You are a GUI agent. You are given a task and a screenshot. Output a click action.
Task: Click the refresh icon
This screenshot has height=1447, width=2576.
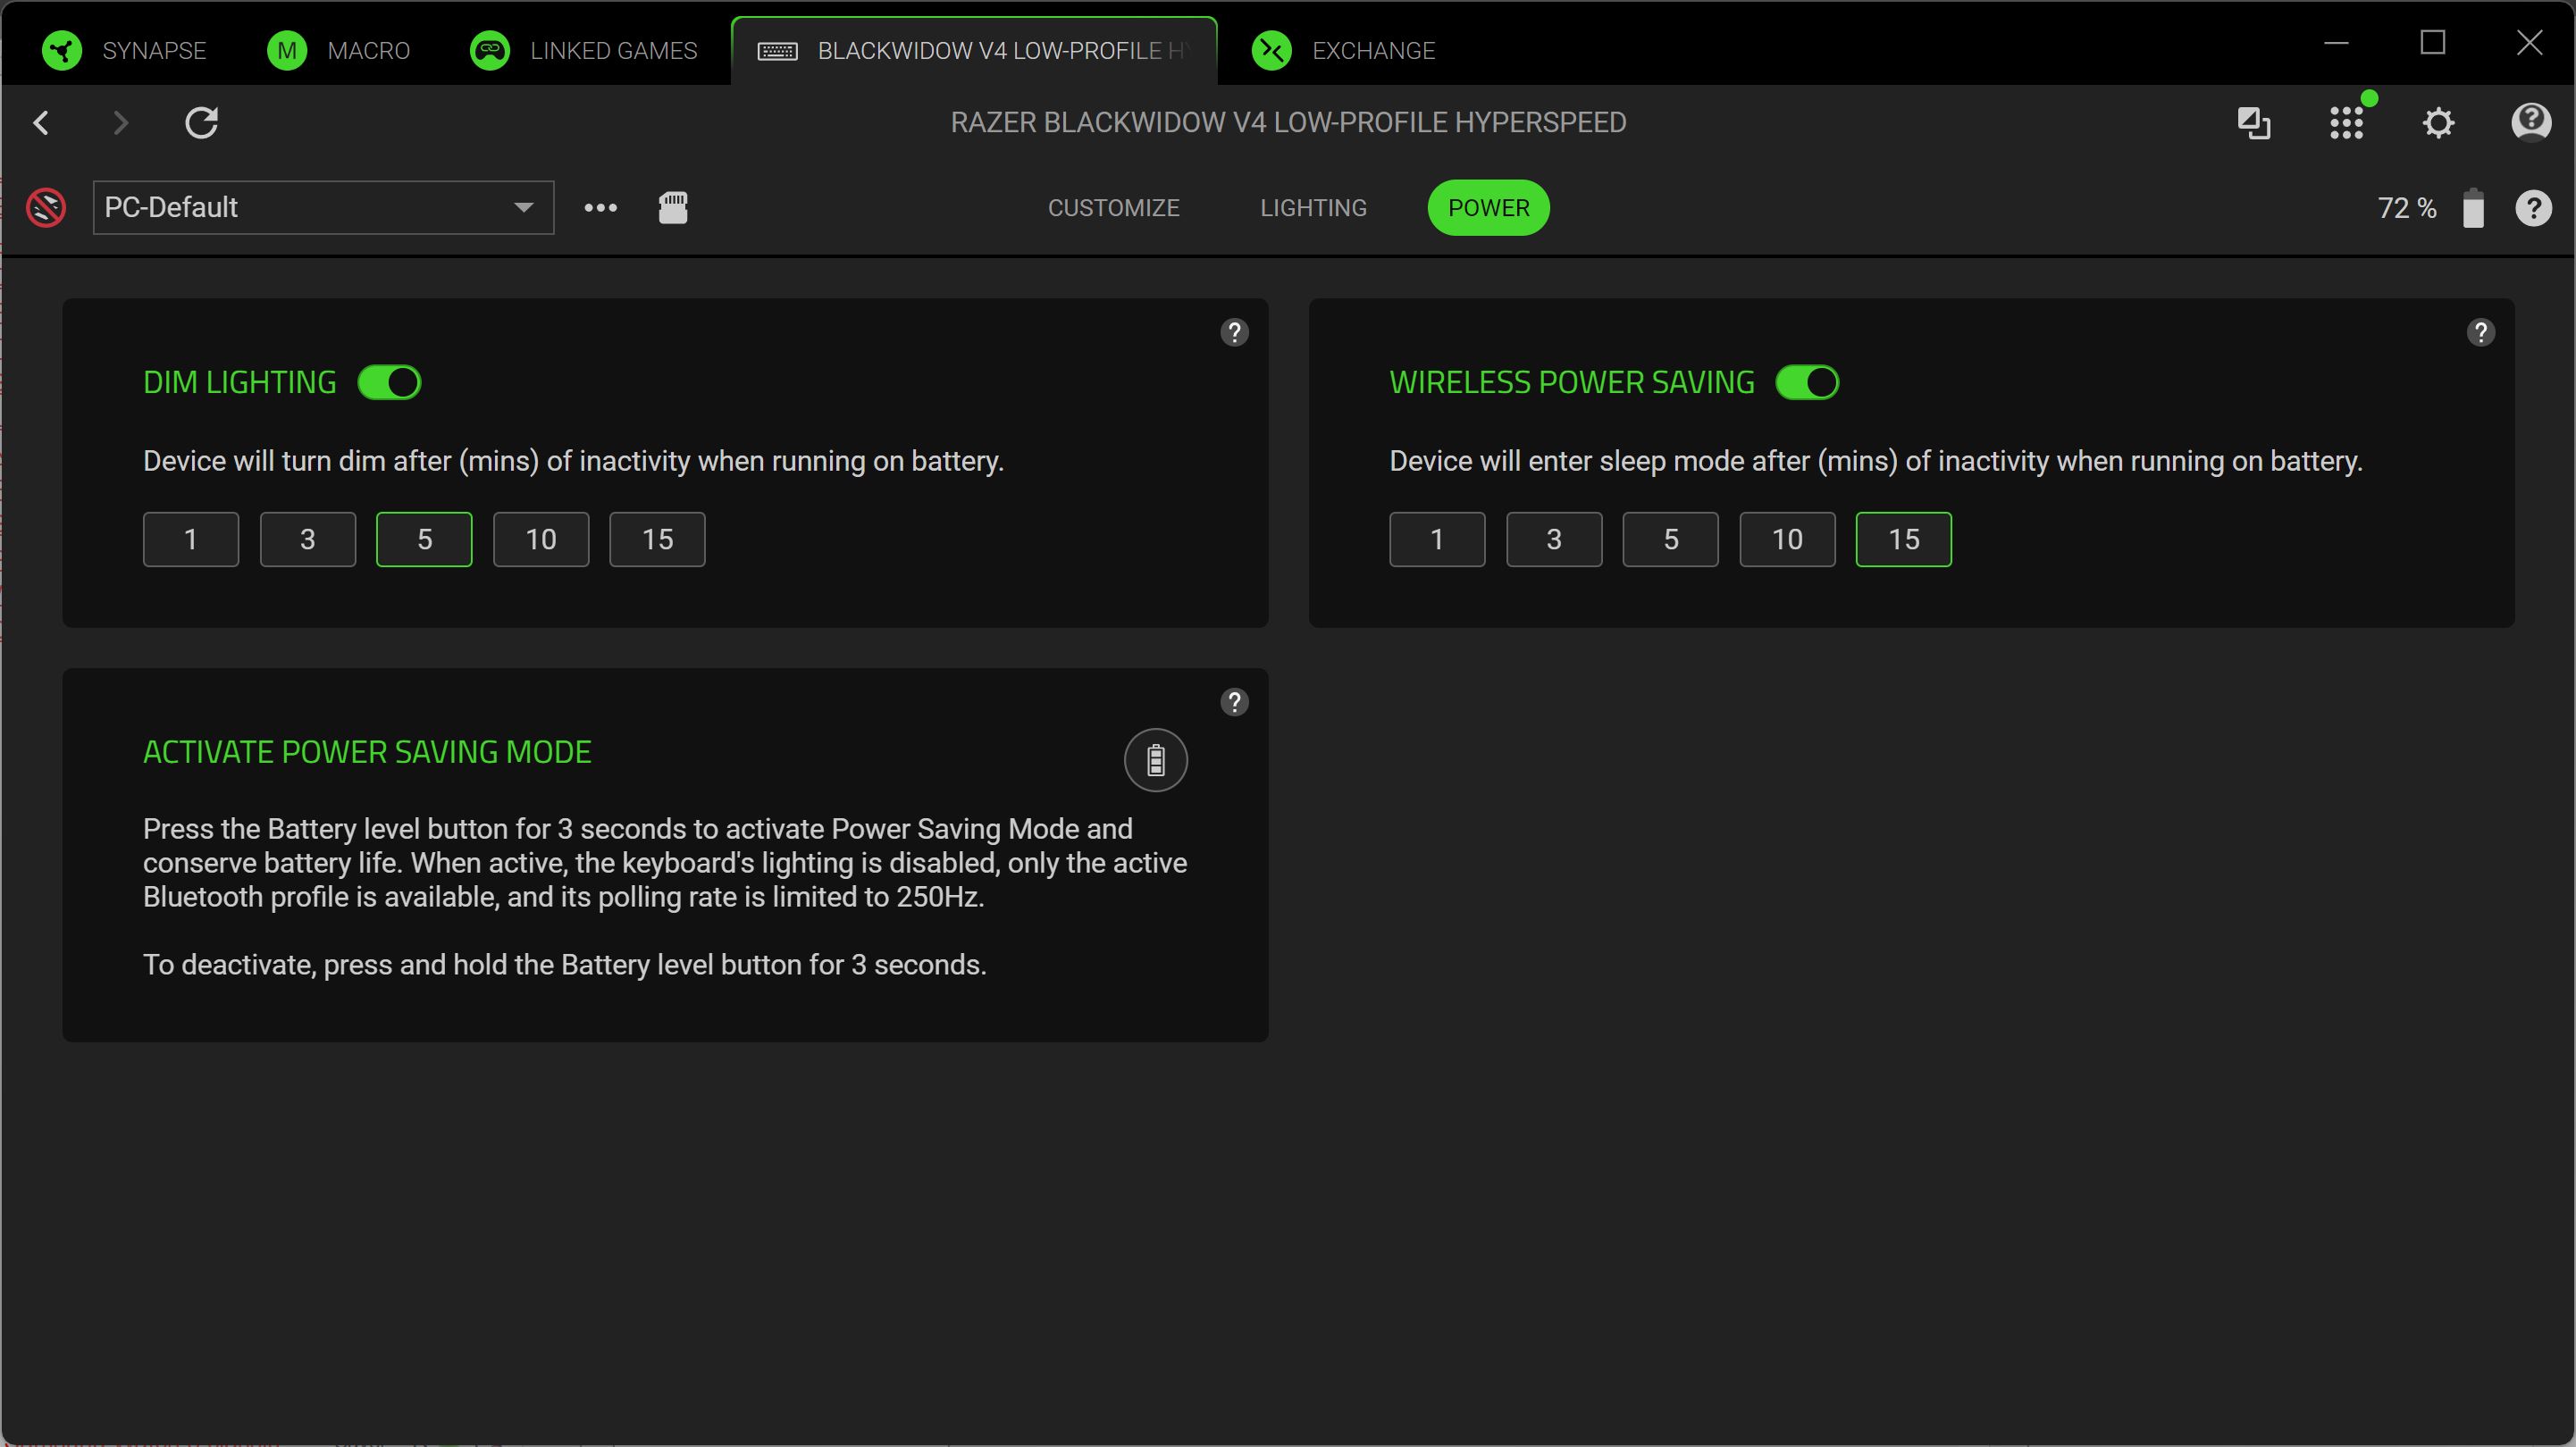[202, 123]
